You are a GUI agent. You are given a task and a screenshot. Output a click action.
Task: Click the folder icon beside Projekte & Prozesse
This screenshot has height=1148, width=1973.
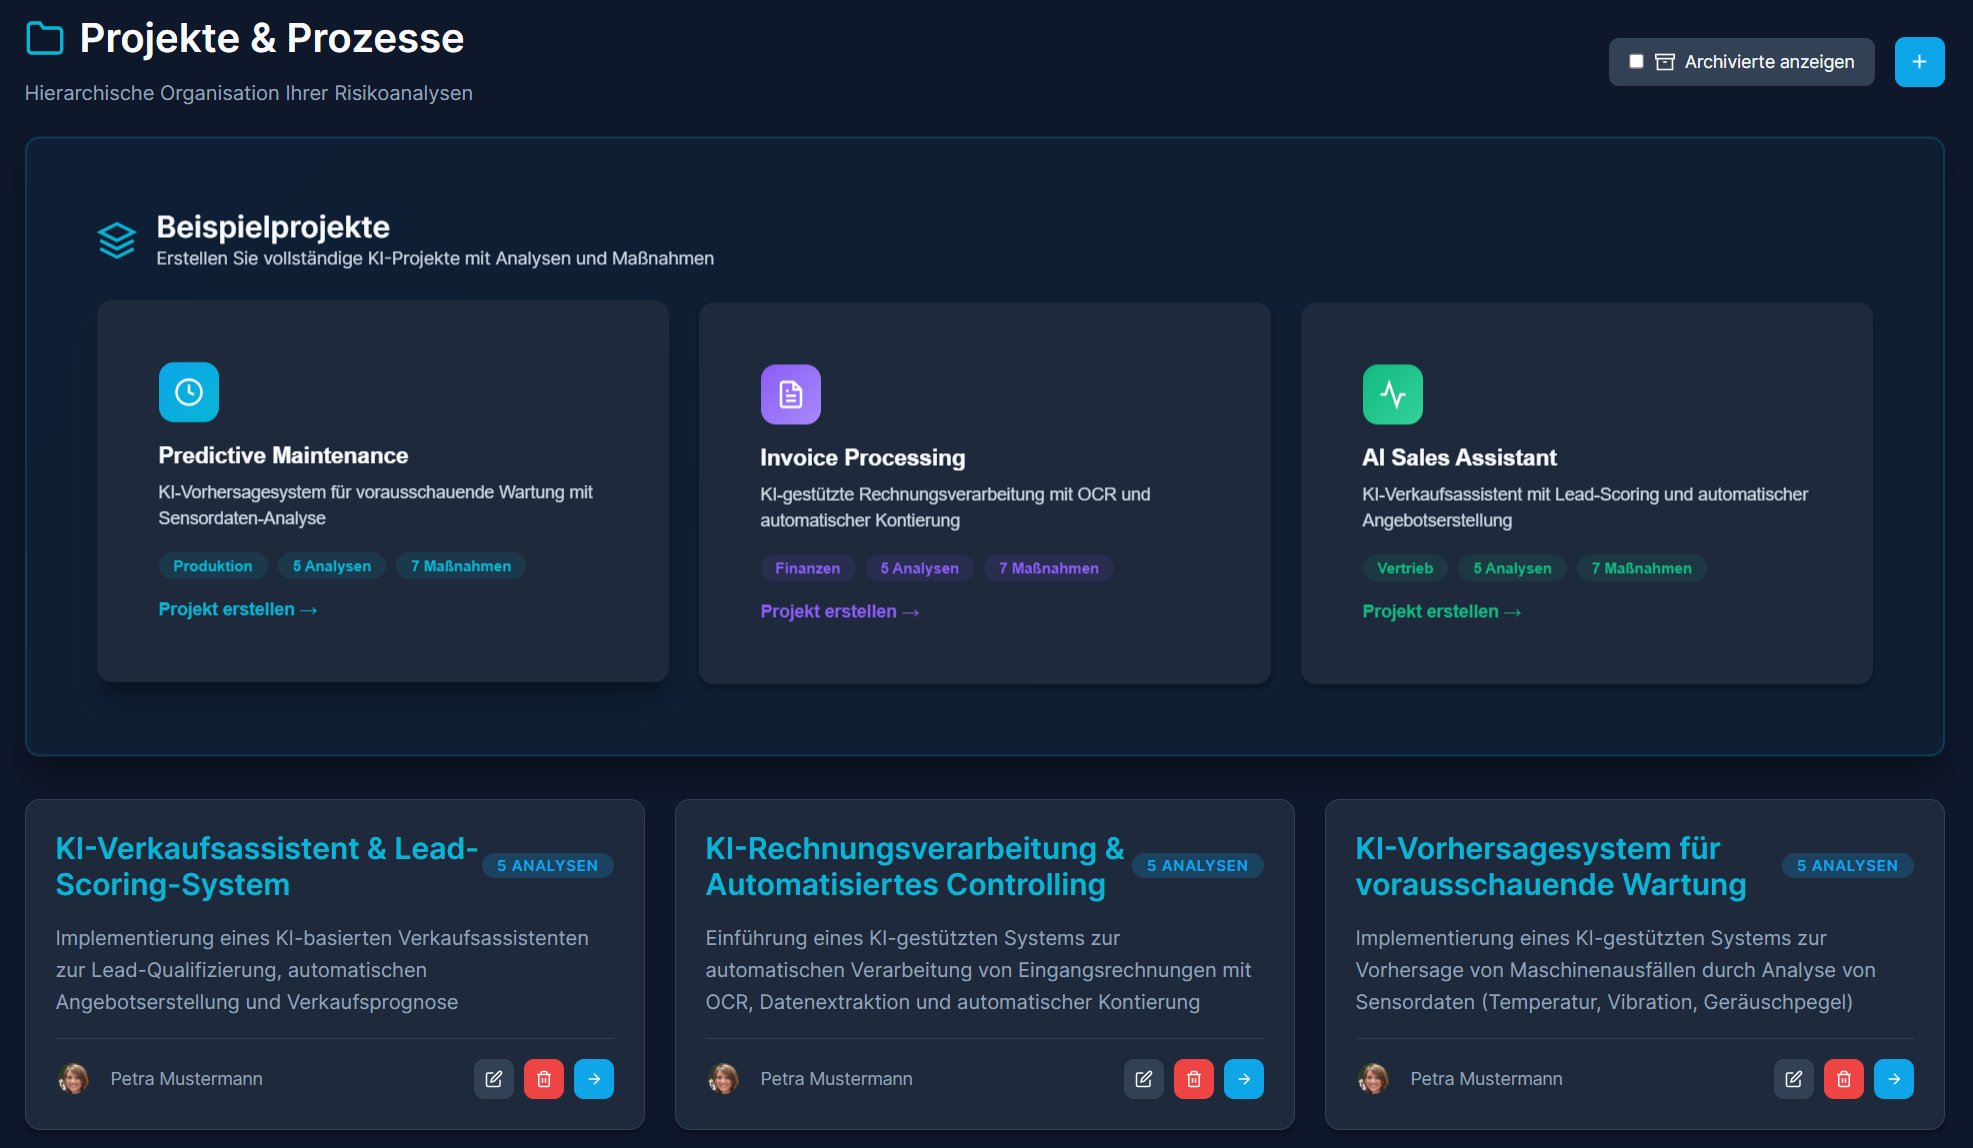44,37
